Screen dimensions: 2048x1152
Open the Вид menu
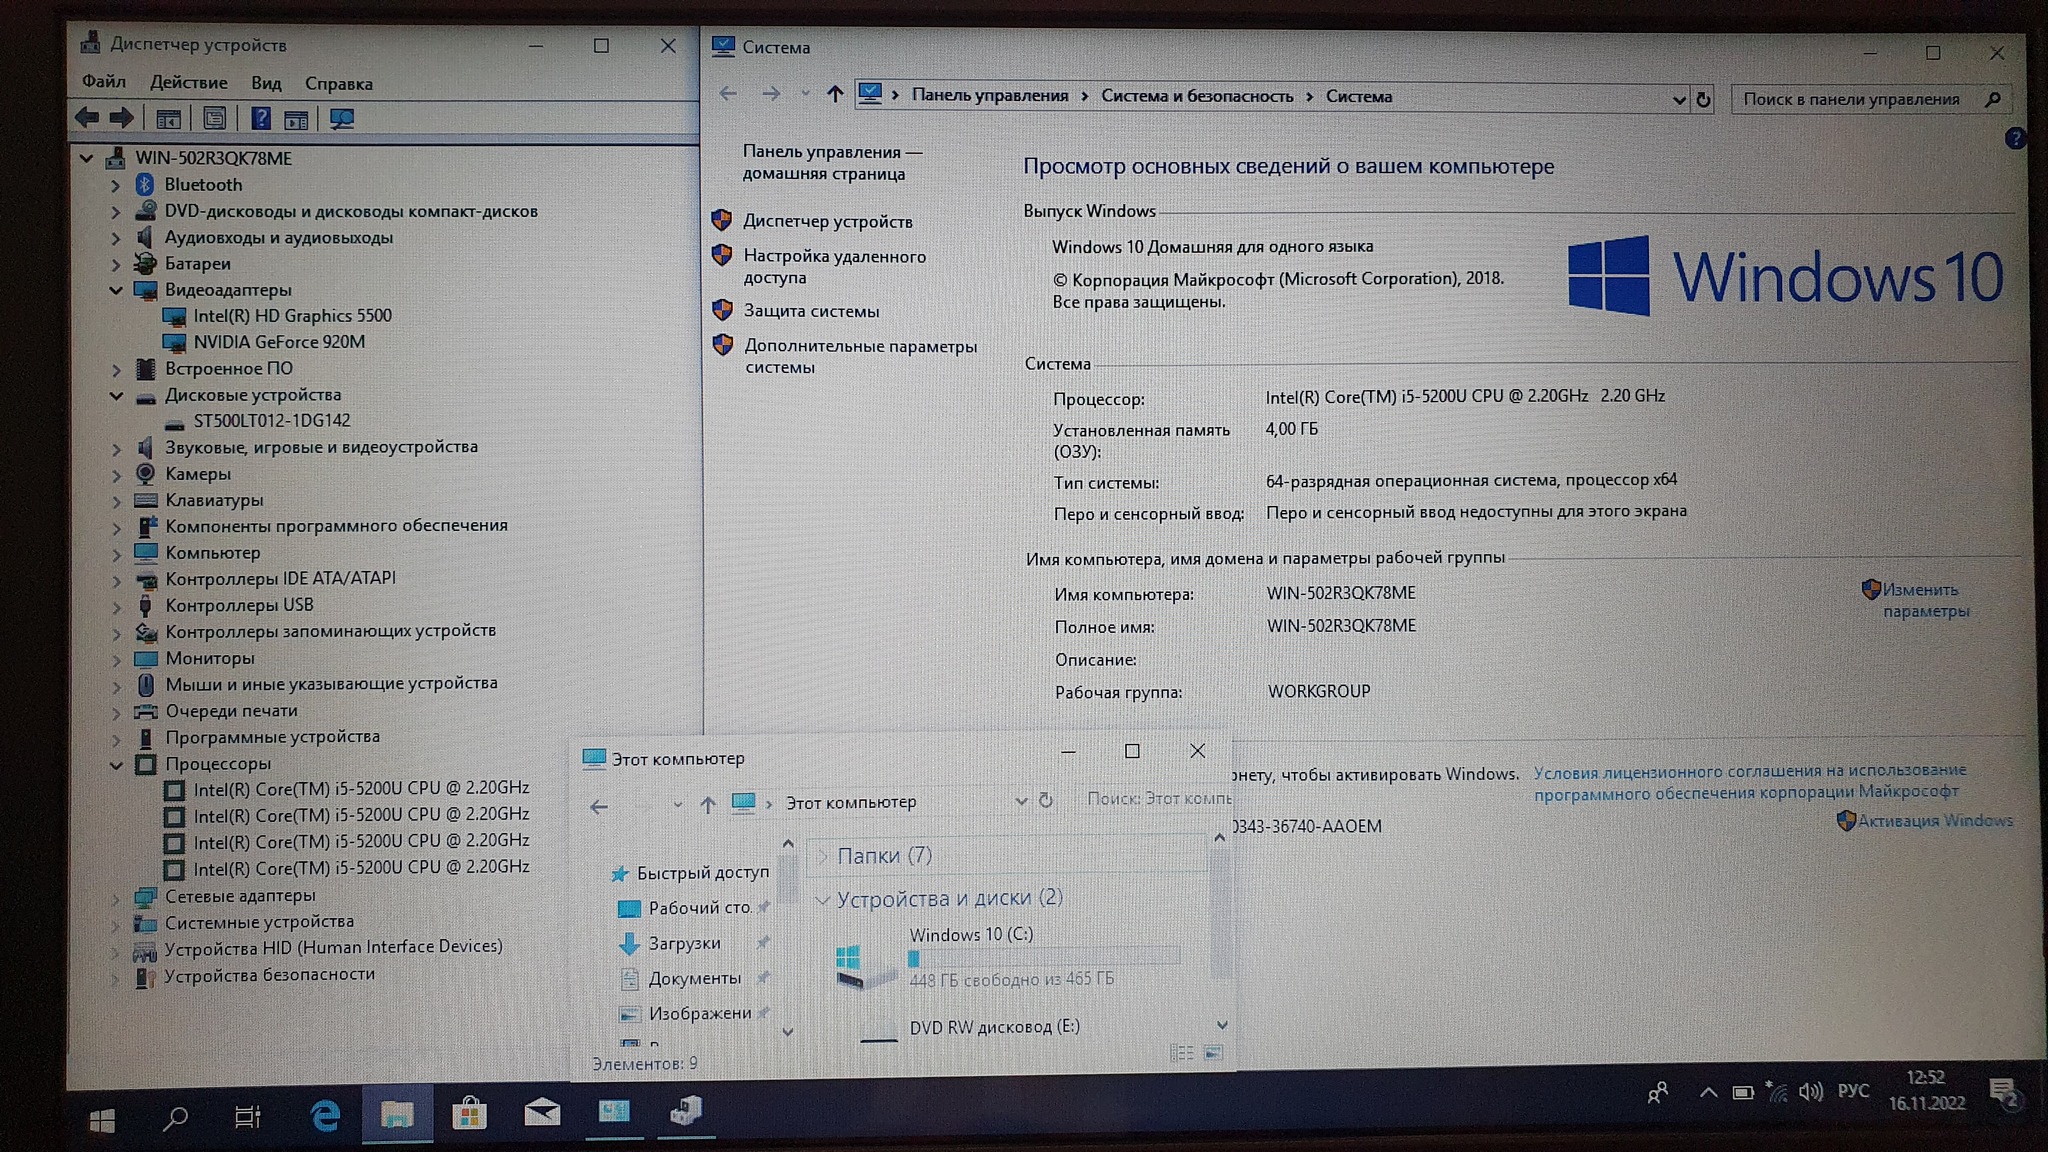266,83
